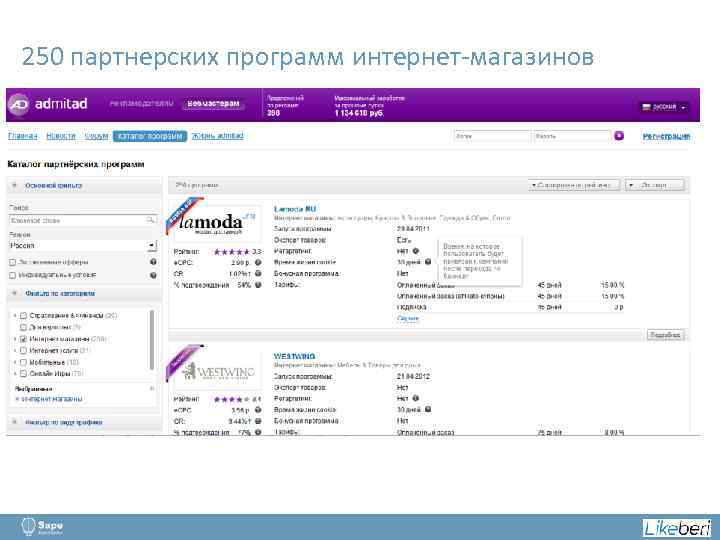Click the Westwing logo thumbnail
The width and height of the screenshot is (720, 540).
tap(217, 370)
